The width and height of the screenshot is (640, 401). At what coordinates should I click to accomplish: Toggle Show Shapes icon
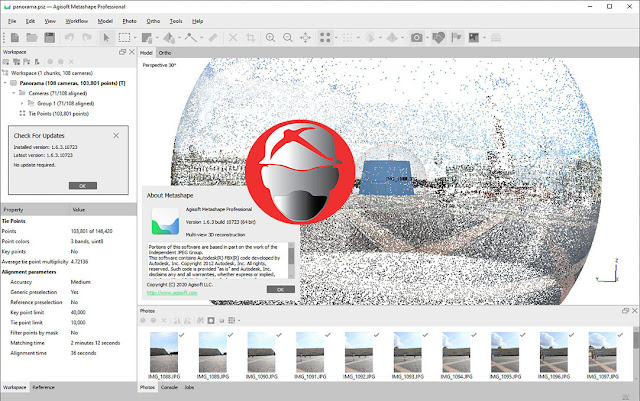(438, 38)
